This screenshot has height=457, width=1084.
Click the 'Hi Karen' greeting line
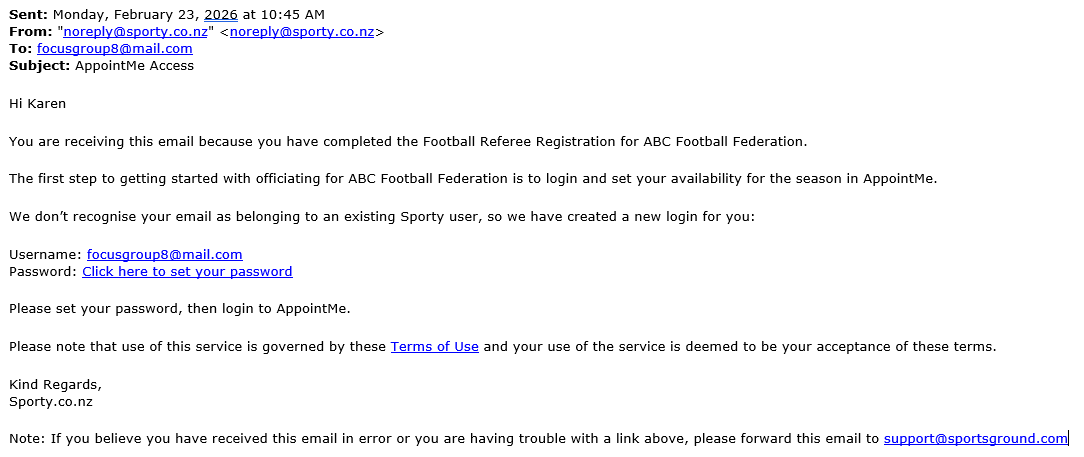(x=37, y=104)
